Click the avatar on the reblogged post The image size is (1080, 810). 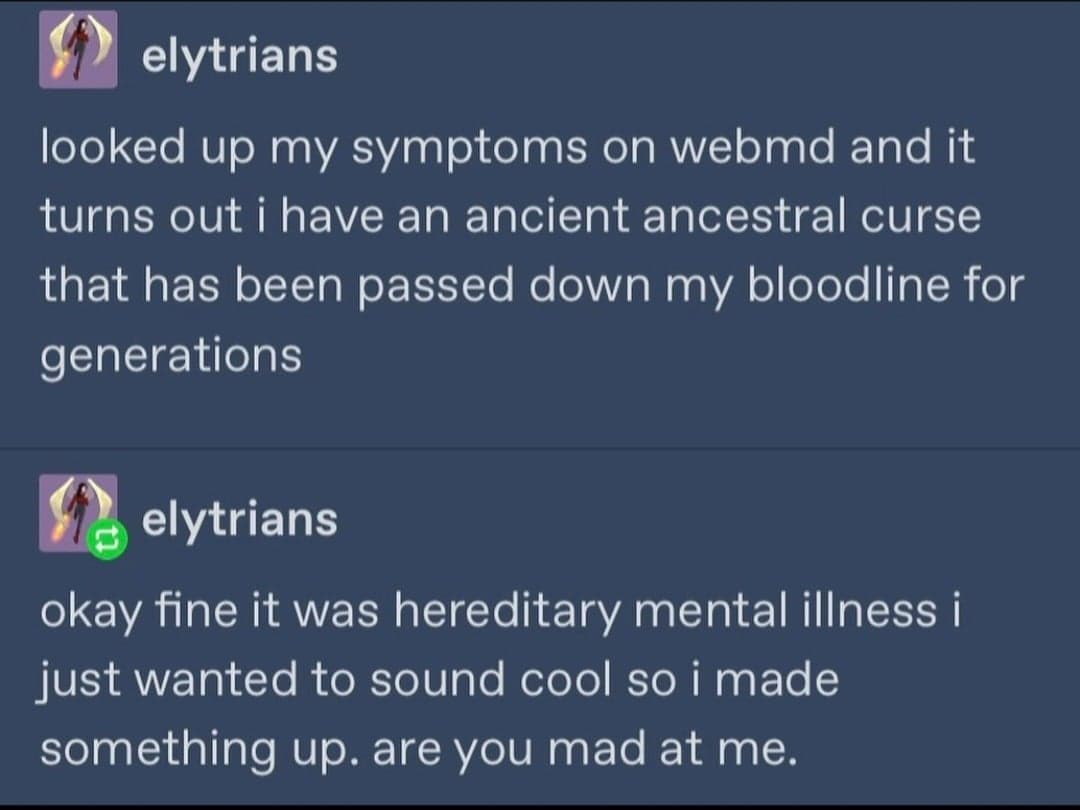(x=76, y=512)
